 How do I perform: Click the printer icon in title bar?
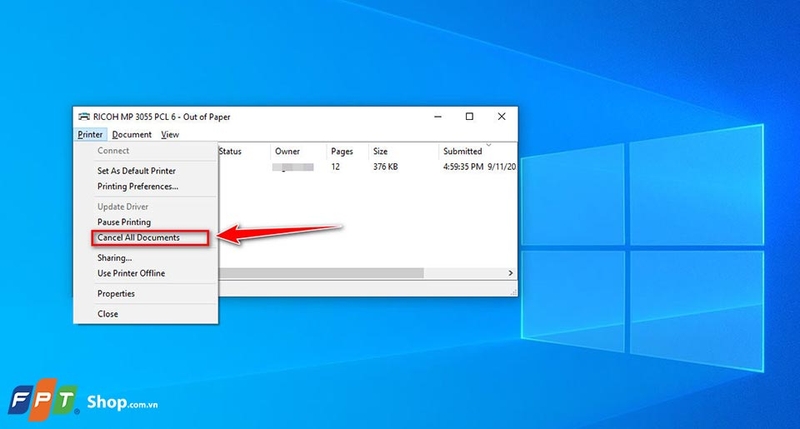[84, 117]
